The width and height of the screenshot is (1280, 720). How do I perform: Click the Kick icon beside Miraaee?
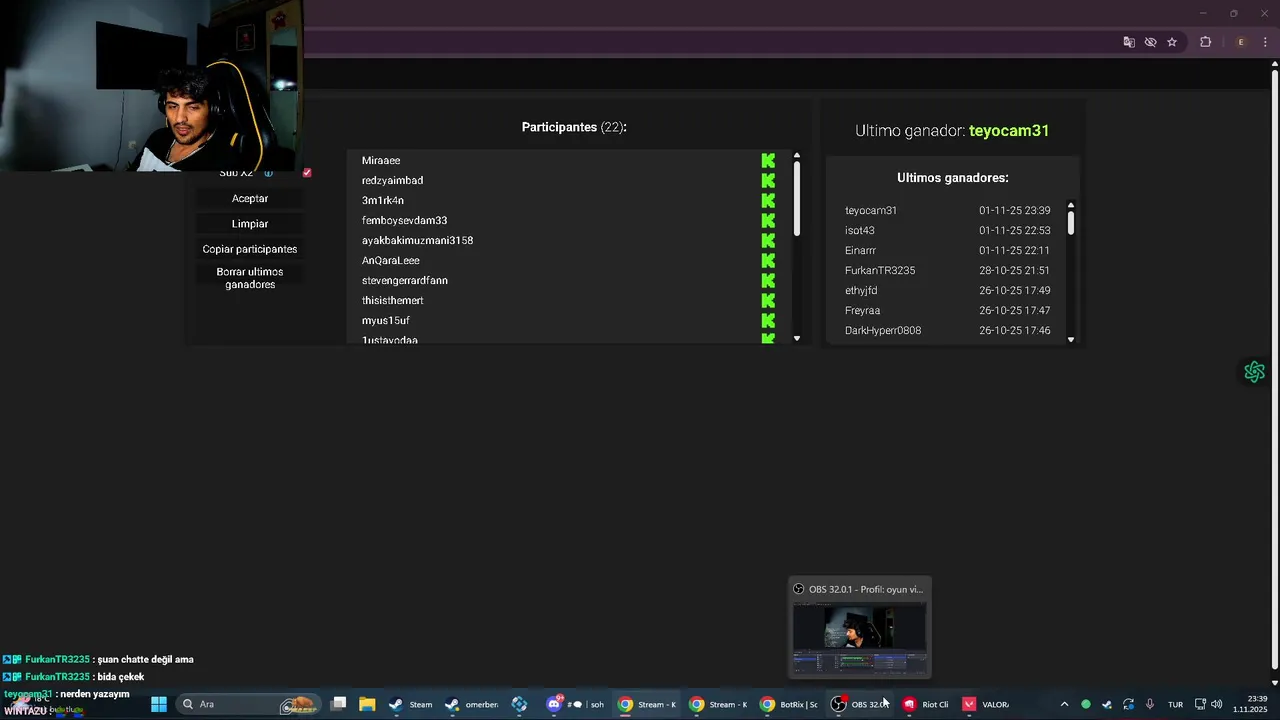coord(768,160)
